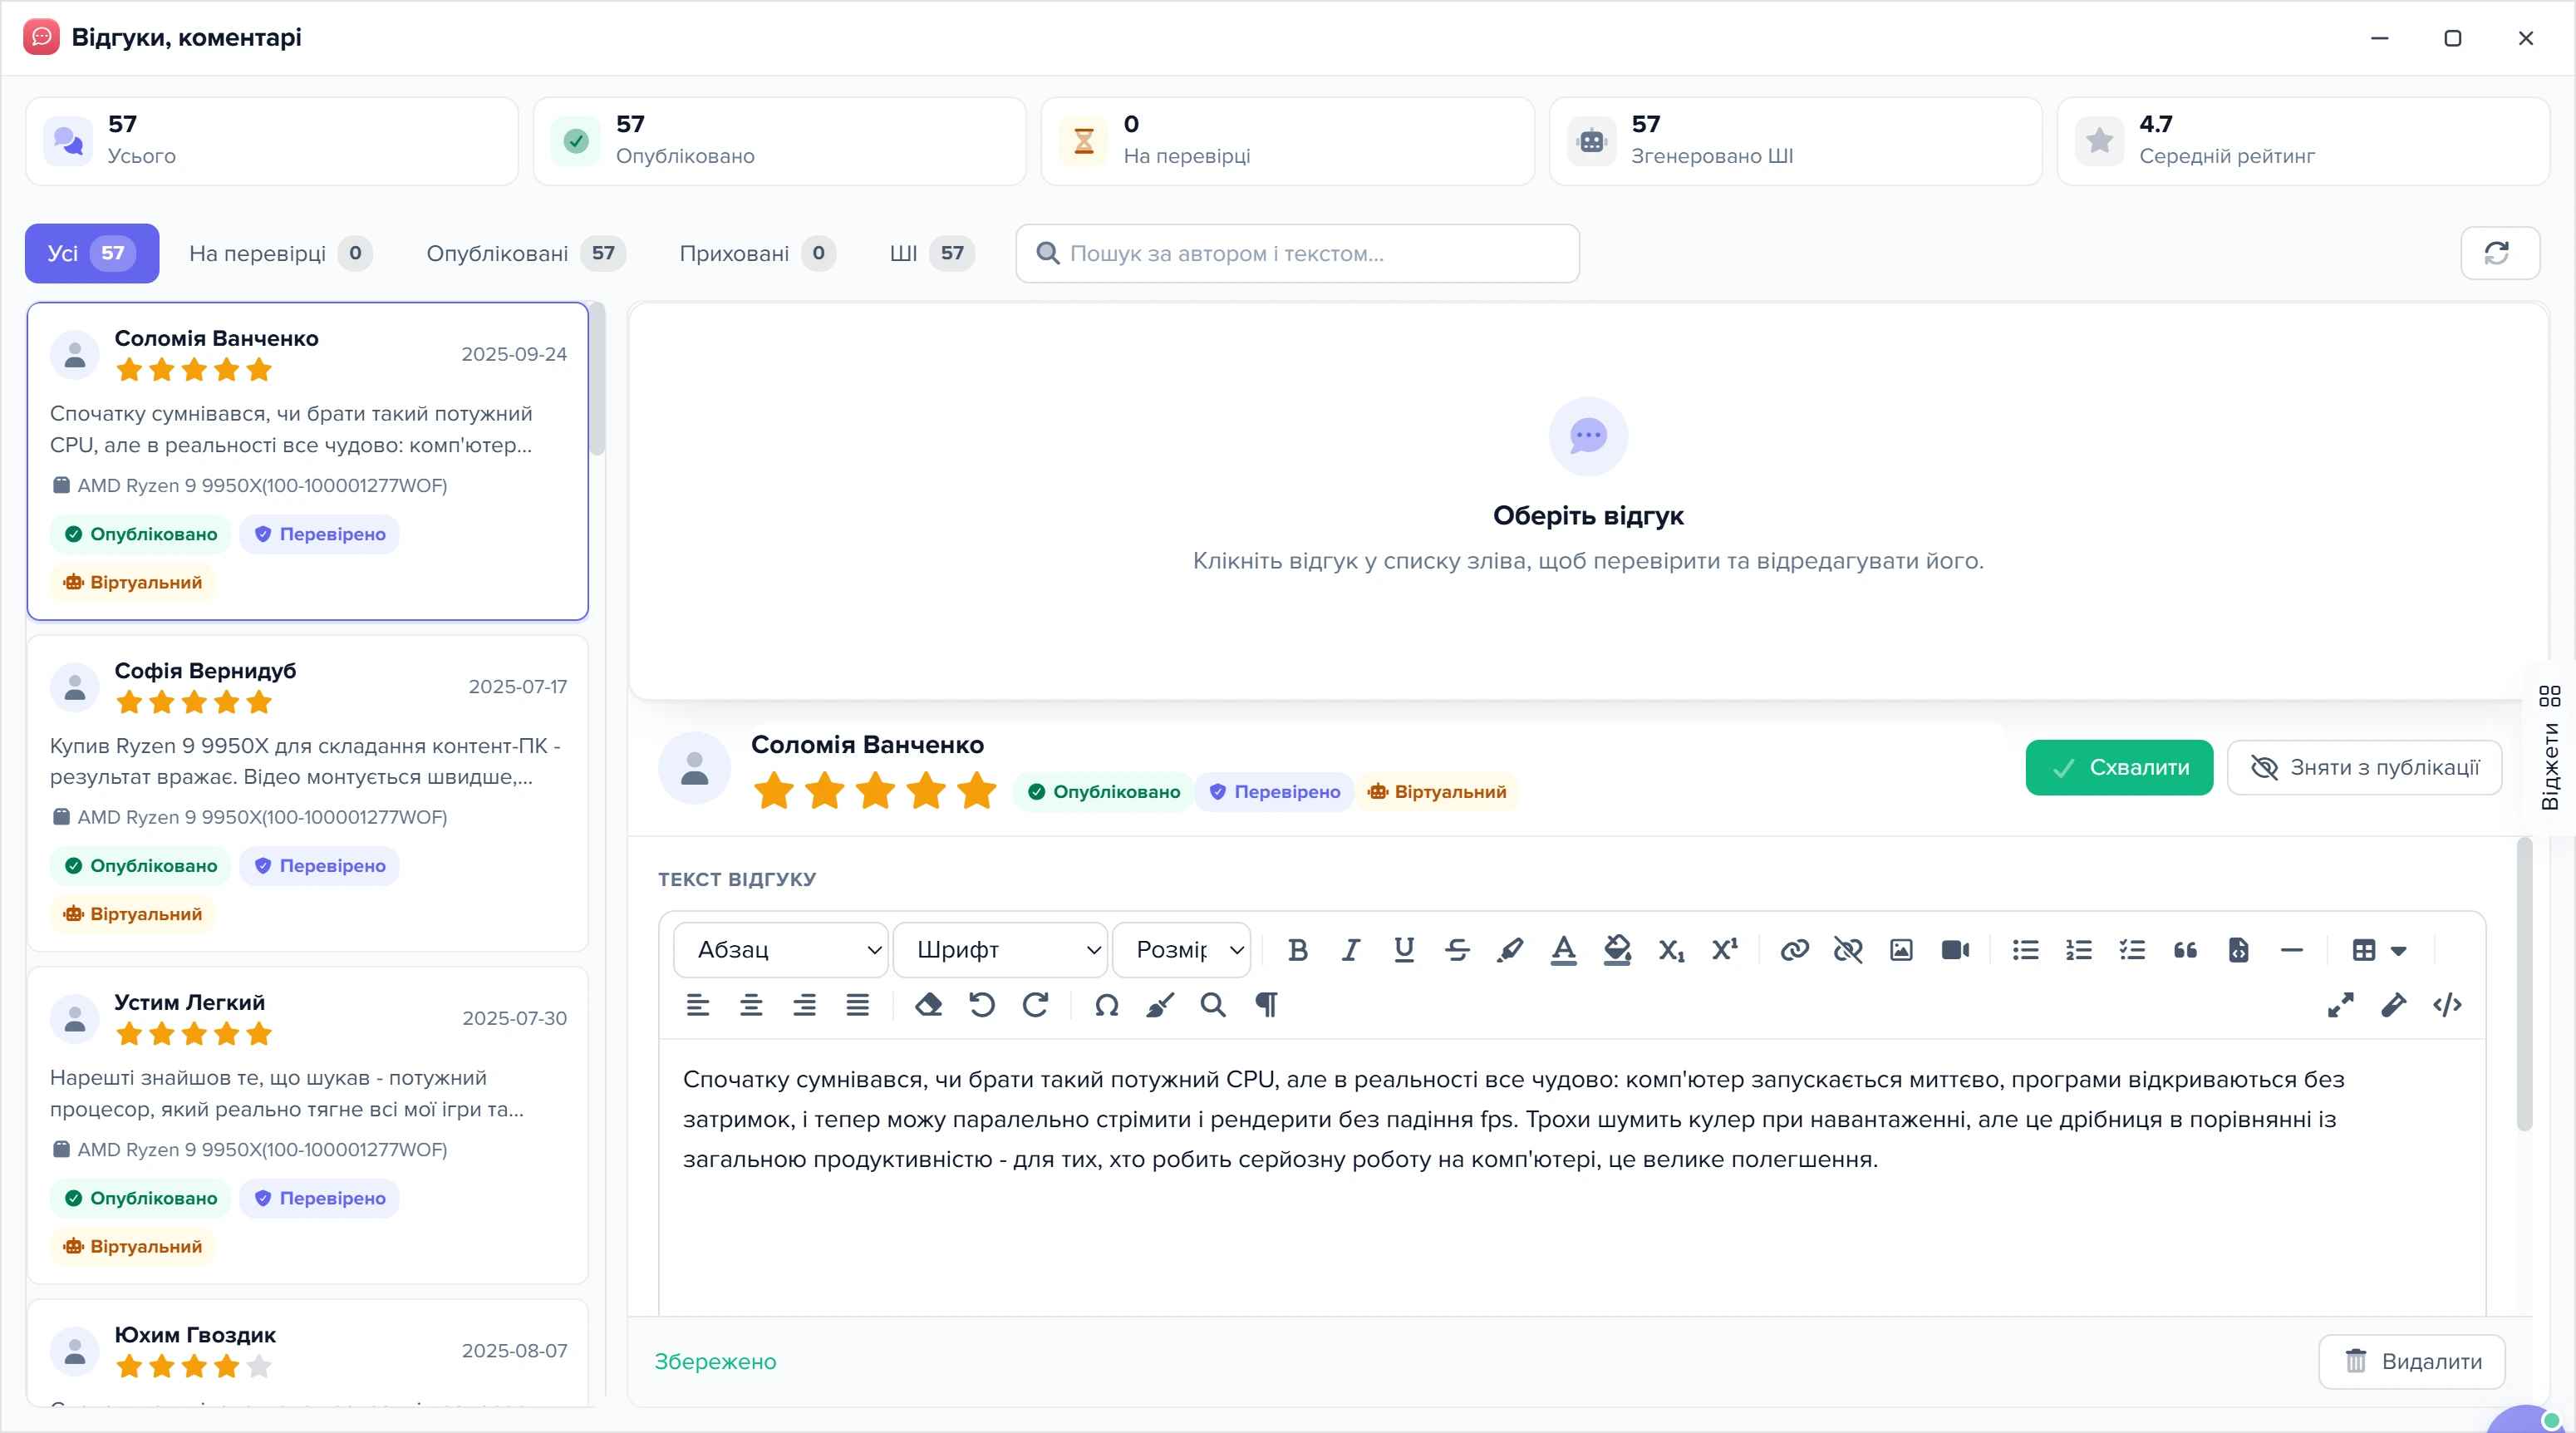Image resolution: width=2576 pixels, height=1433 pixels.
Task: Open the Віджети side panel
Action: pos(2549,748)
